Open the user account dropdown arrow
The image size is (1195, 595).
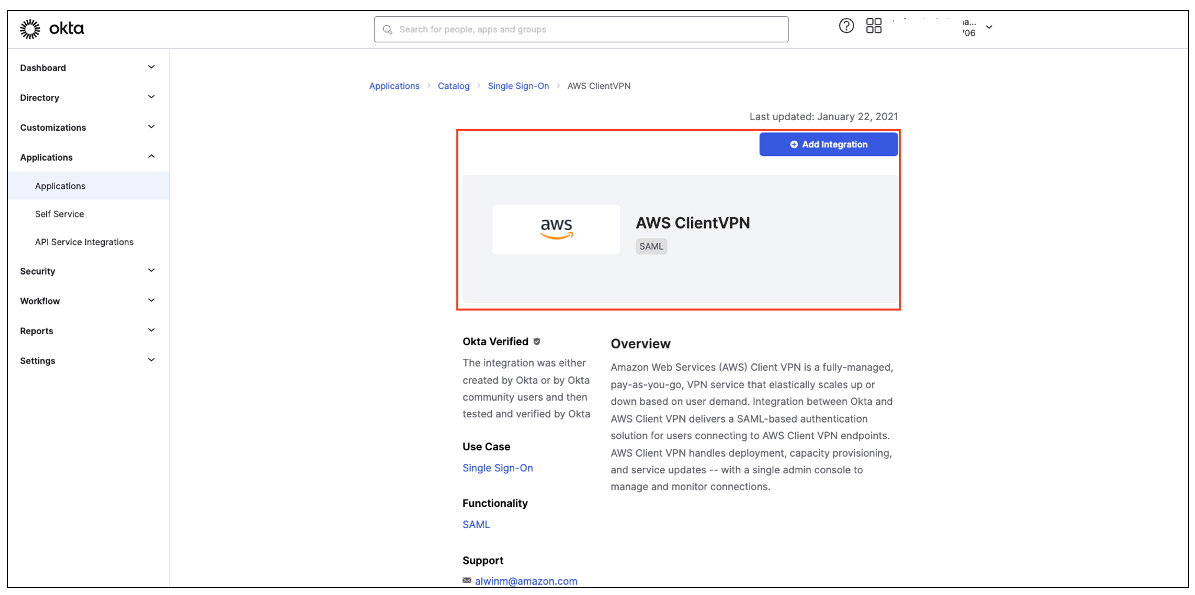[x=989, y=27]
